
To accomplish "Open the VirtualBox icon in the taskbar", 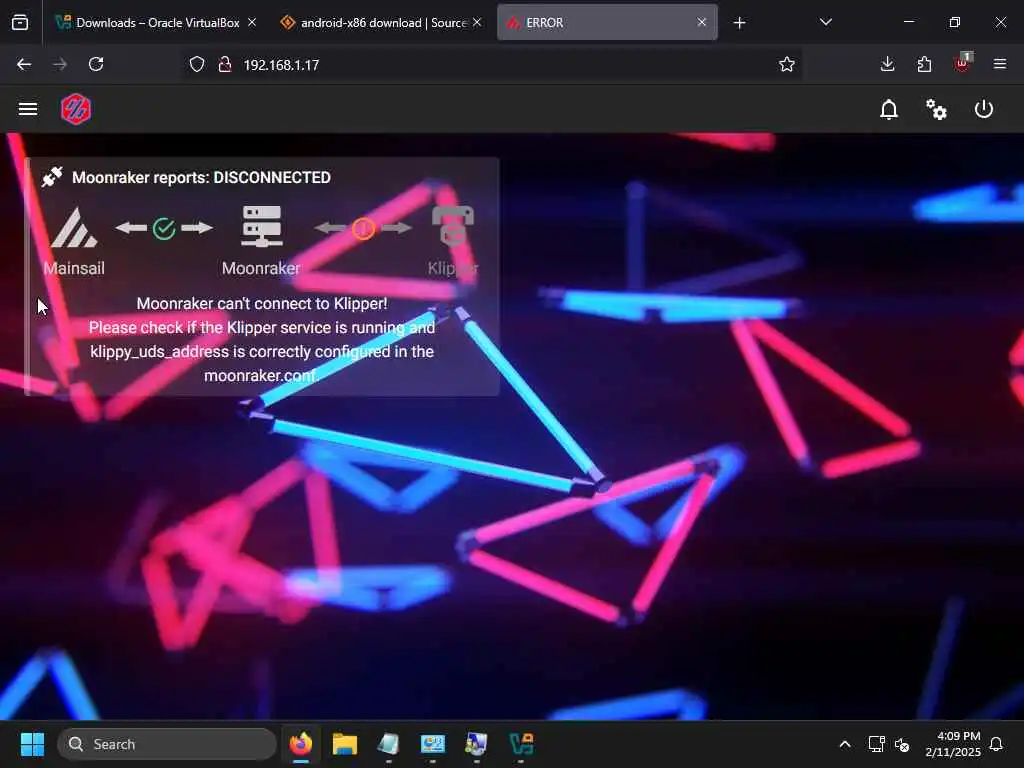I will click(x=521, y=744).
